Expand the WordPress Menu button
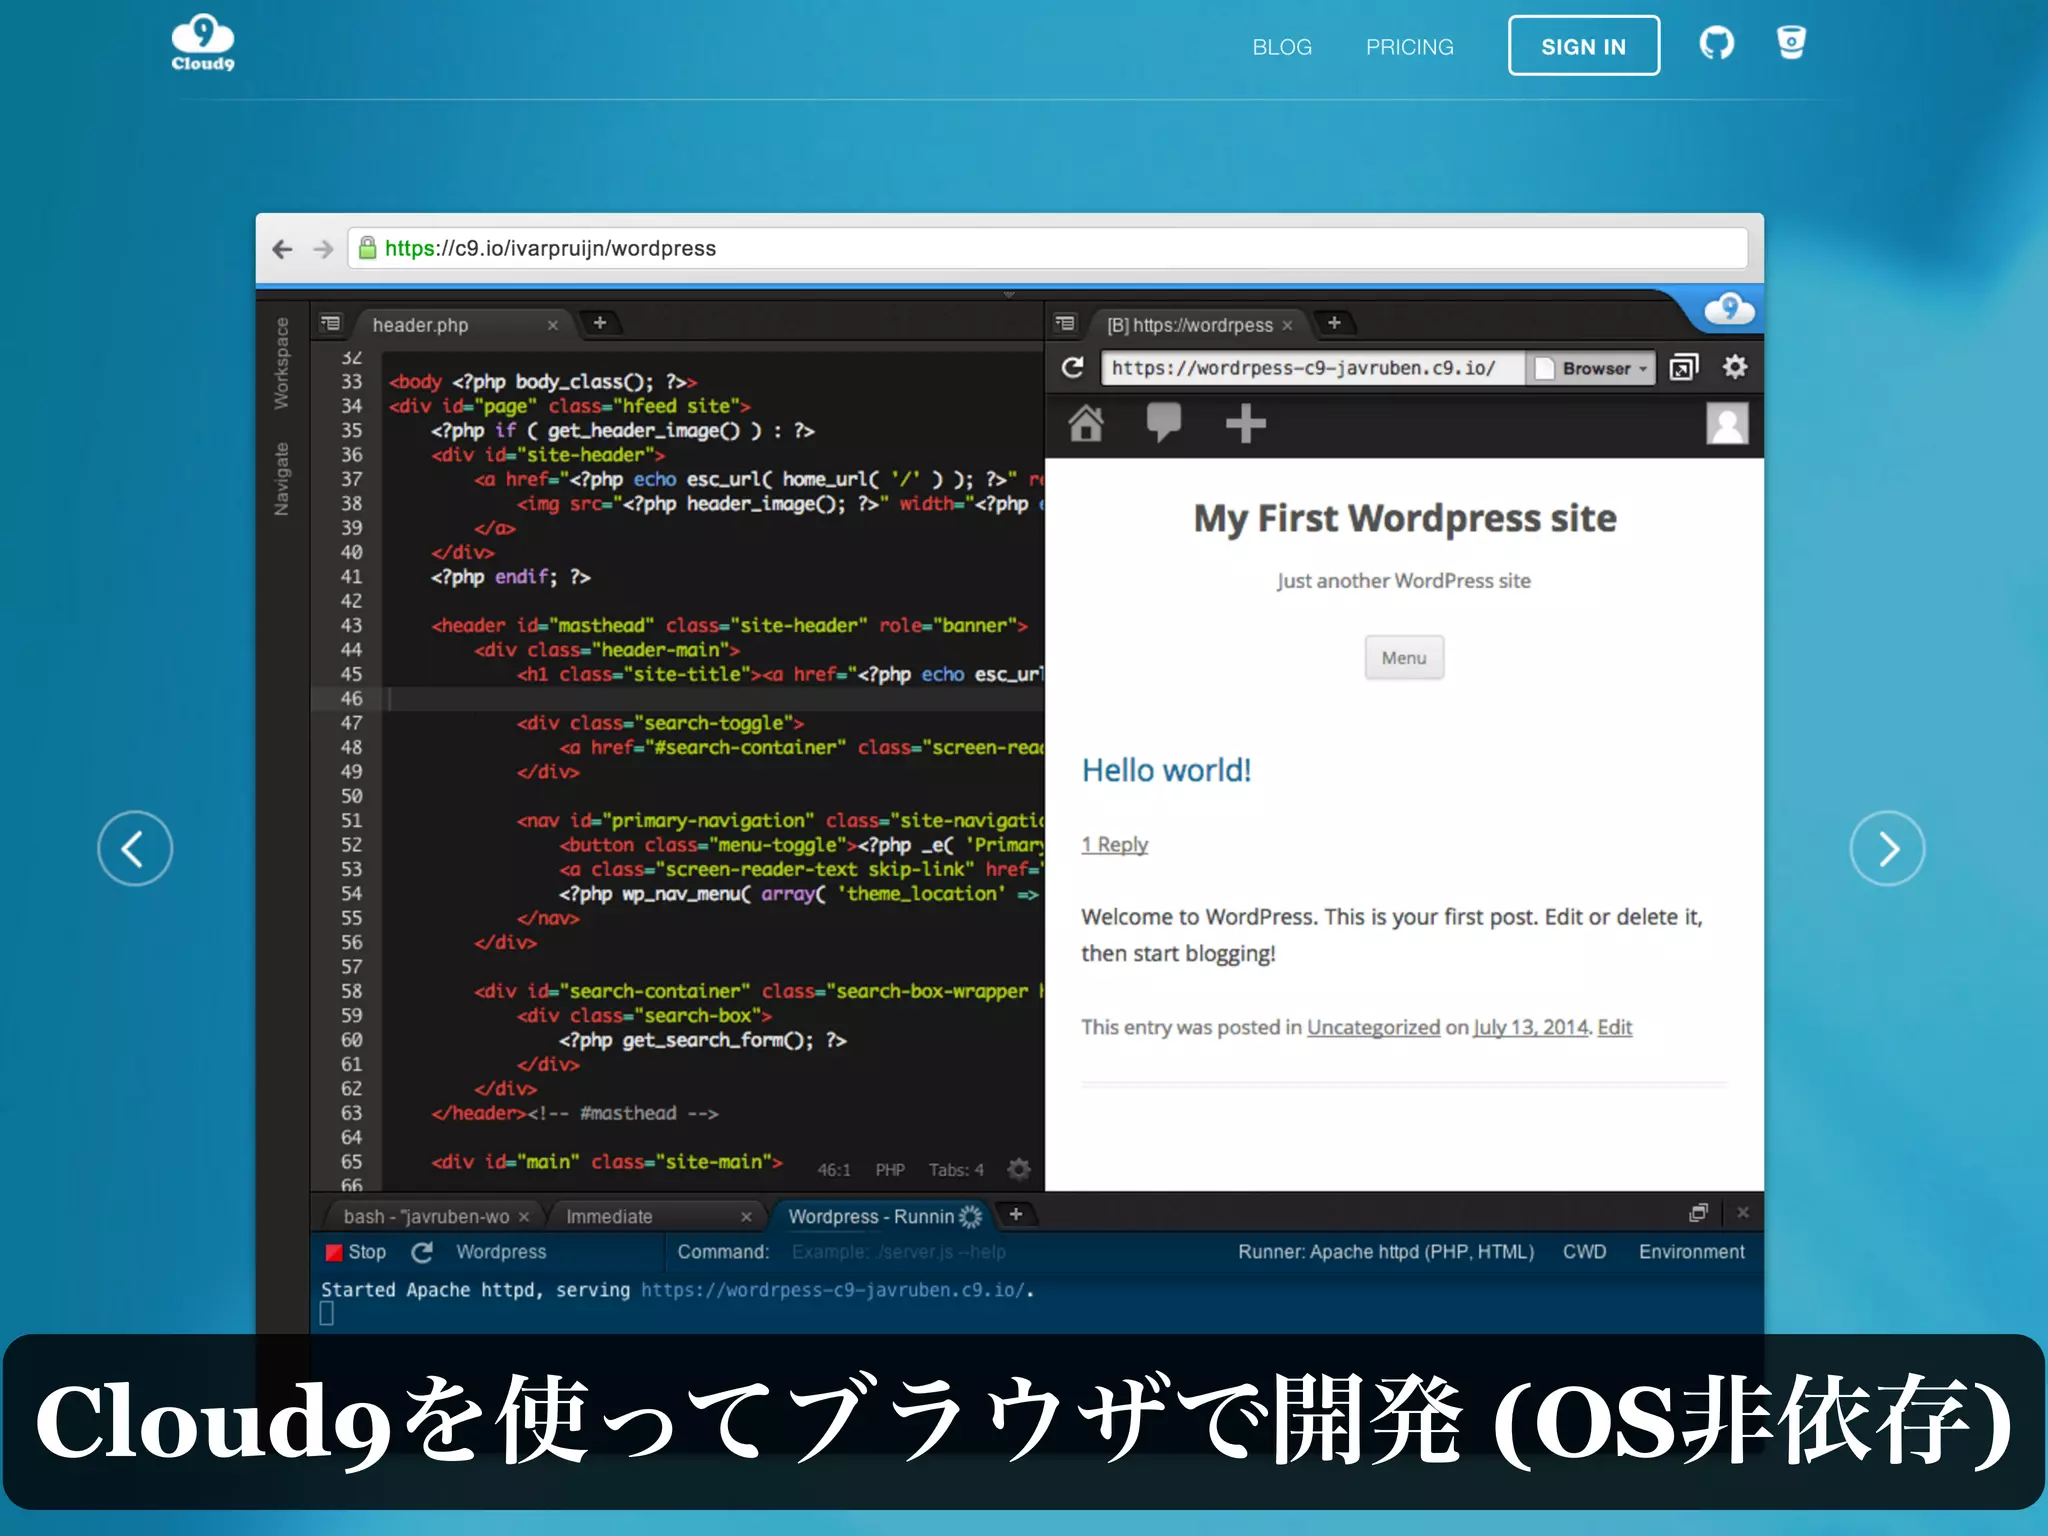This screenshot has height=1536, width=2048. click(x=1403, y=658)
